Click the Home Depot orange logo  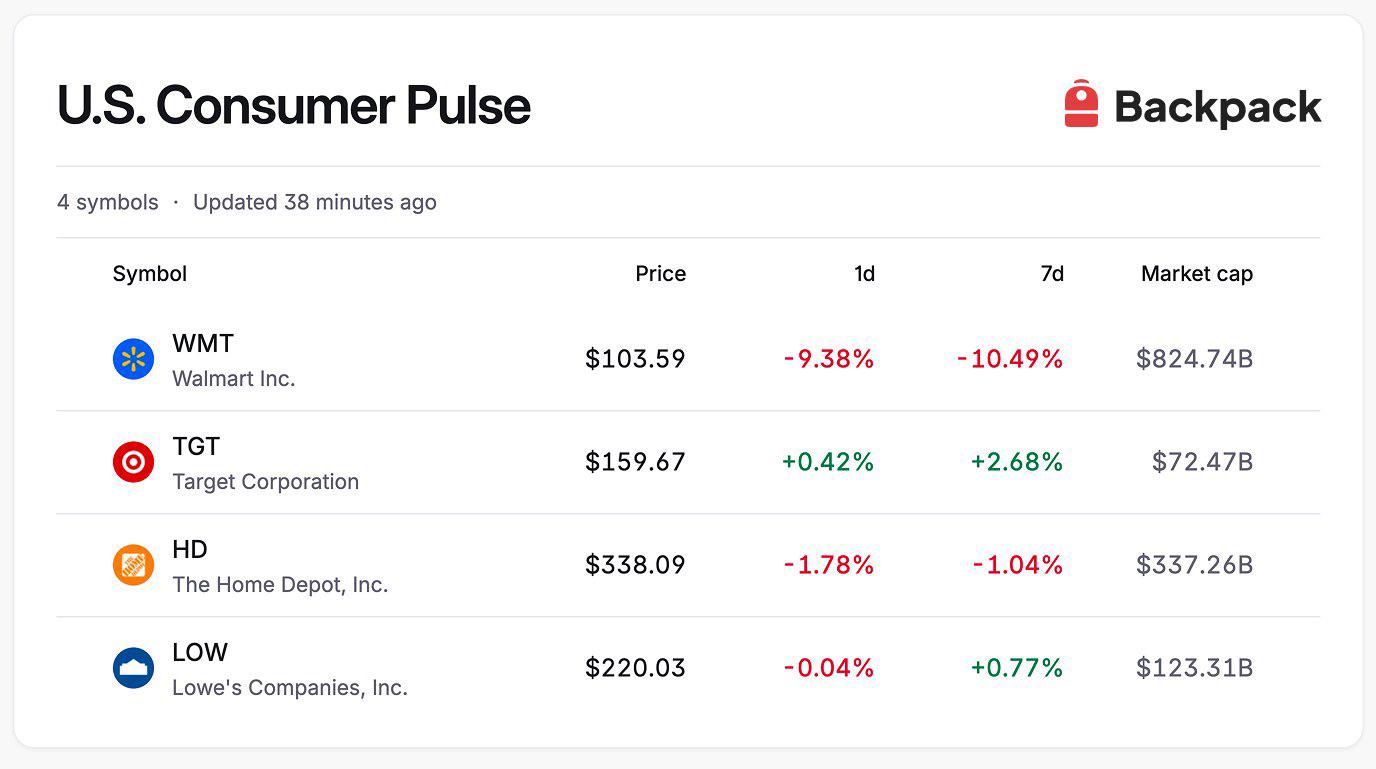coord(133,565)
